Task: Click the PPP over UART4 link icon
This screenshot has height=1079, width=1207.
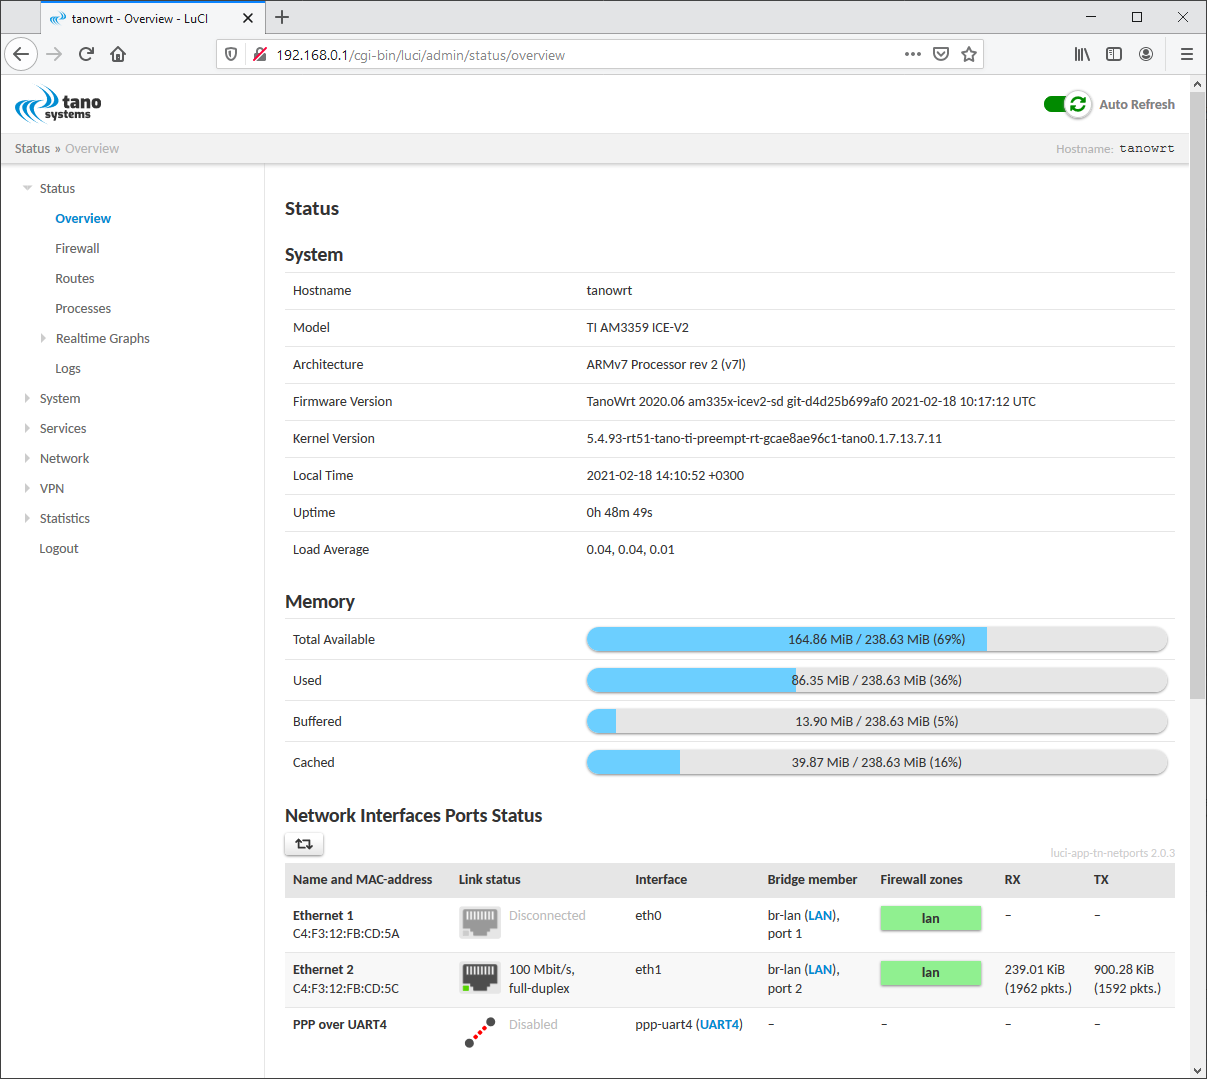Action: (480, 1032)
